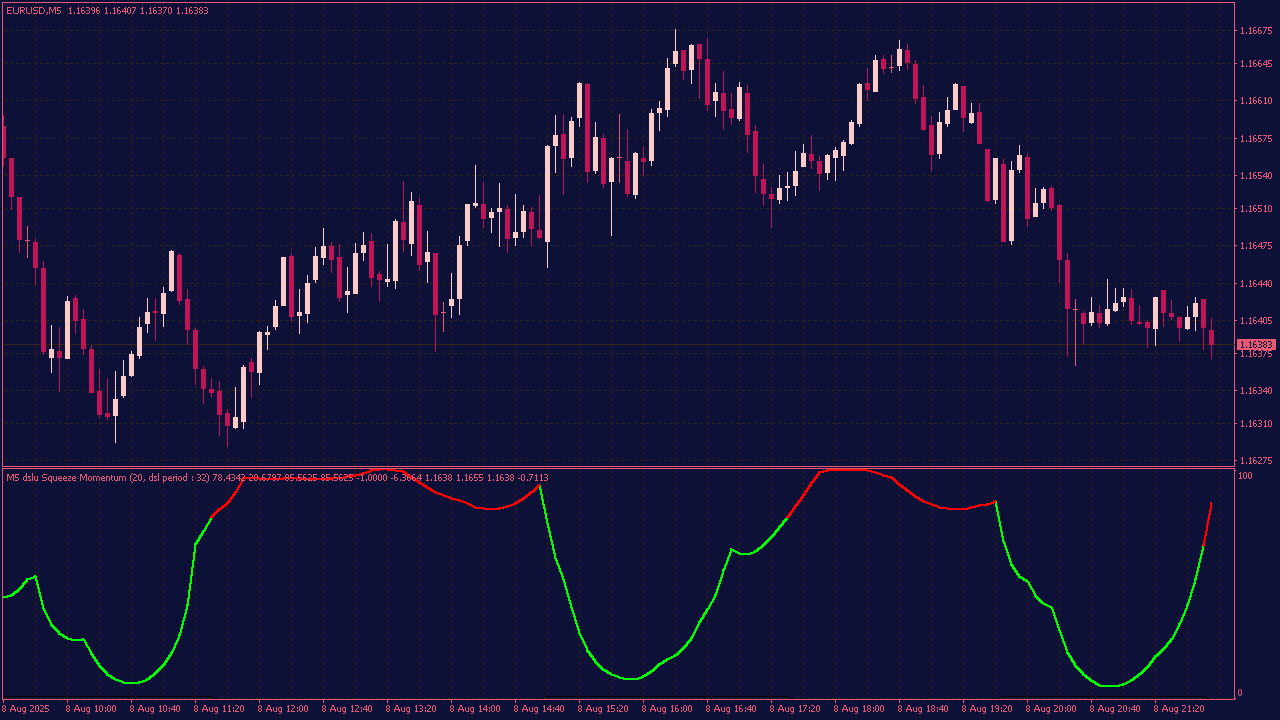Click the last candle on the chart
1280x720 pixels.
(1211, 337)
